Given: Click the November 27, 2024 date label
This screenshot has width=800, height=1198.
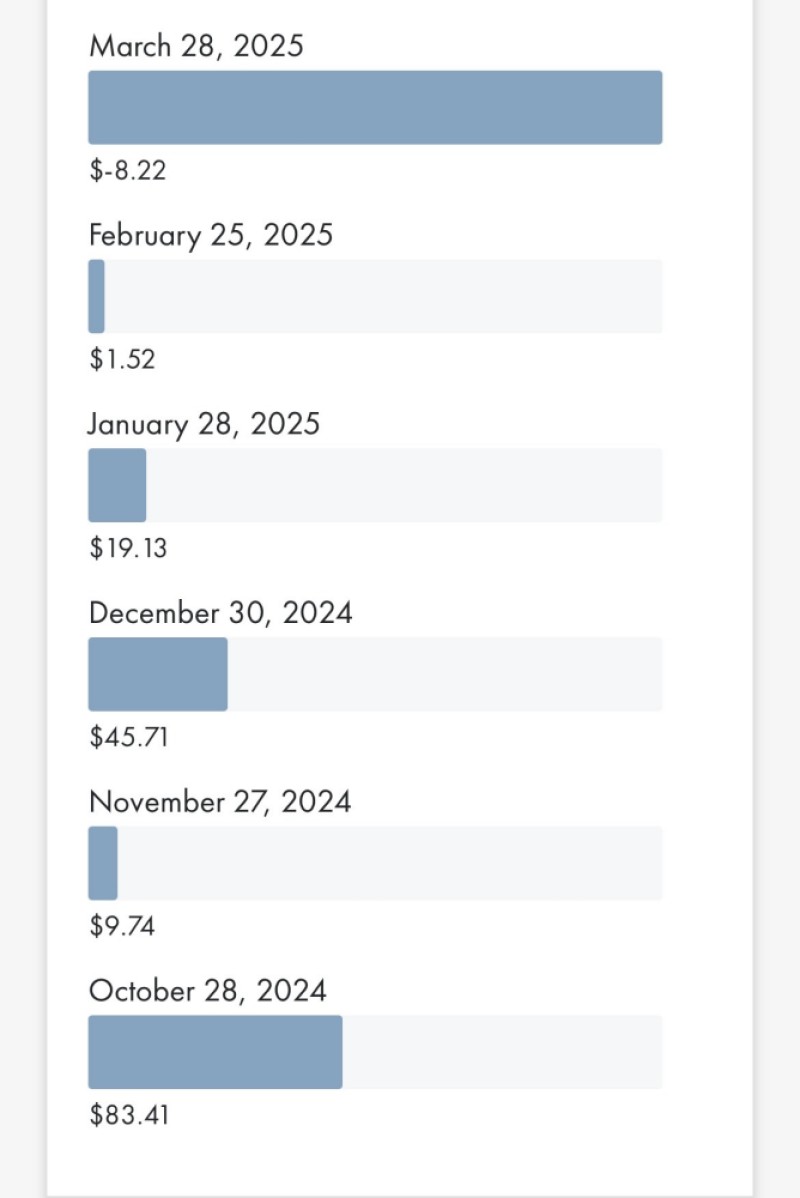Looking at the screenshot, I should (219, 802).
